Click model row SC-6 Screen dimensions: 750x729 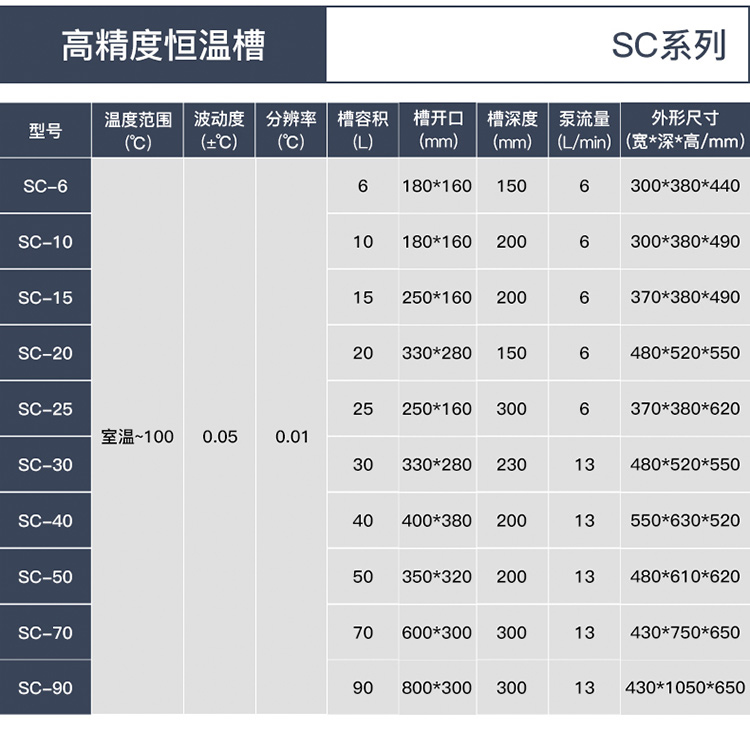[x=45, y=186]
